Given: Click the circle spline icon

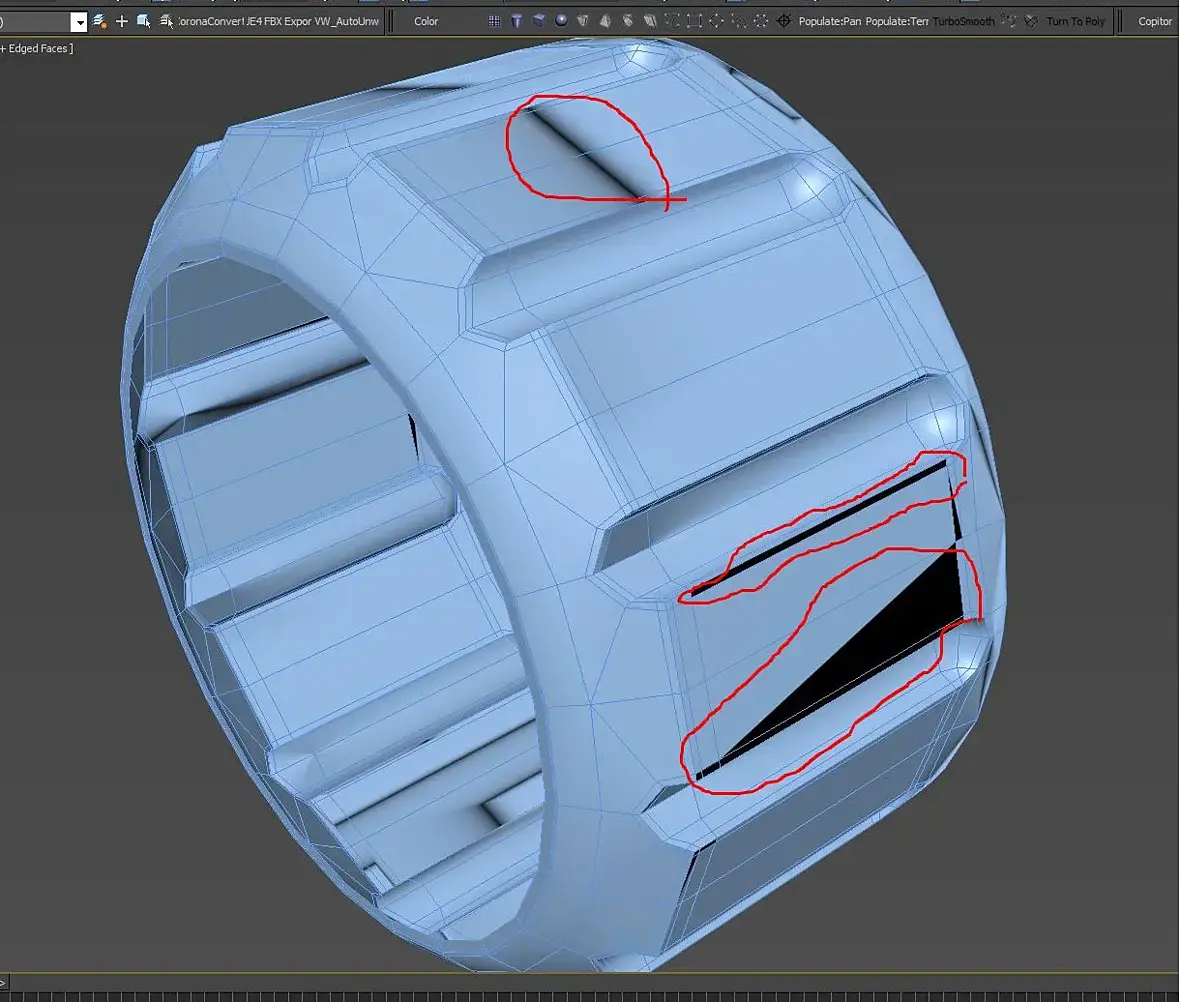Looking at the screenshot, I should click(716, 21).
